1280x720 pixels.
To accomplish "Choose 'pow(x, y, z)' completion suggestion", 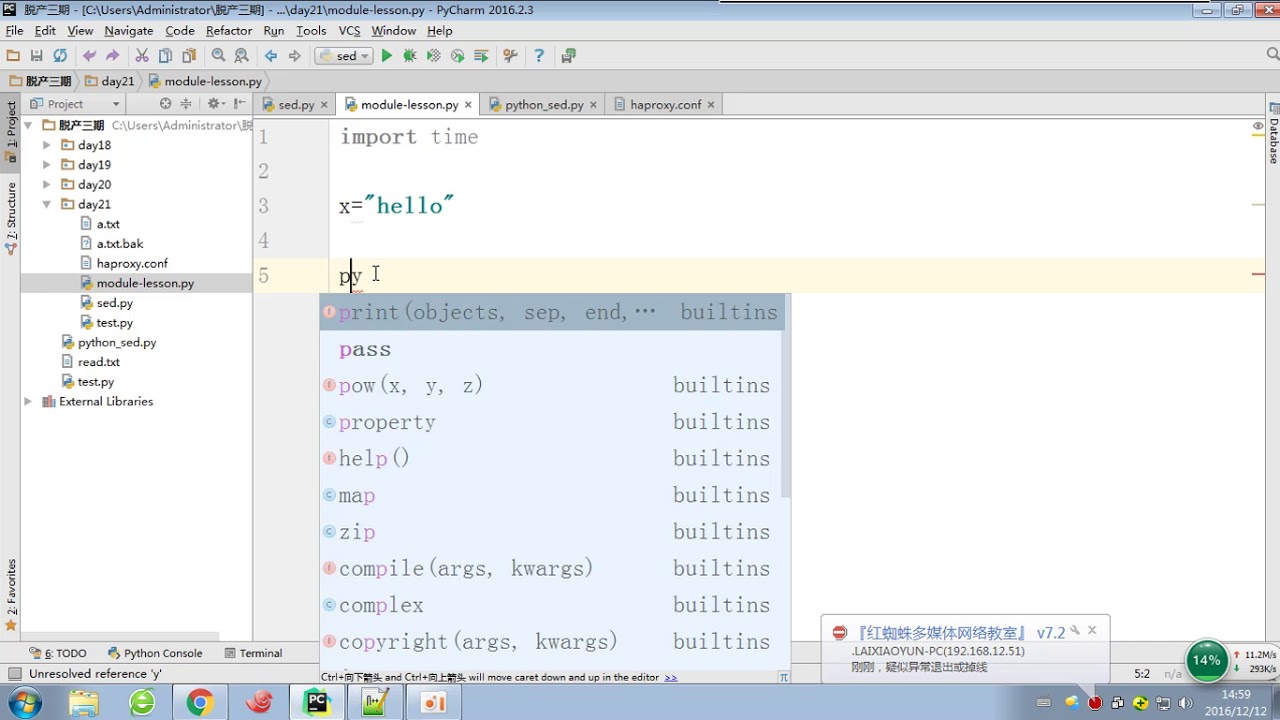I will pos(551,385).
